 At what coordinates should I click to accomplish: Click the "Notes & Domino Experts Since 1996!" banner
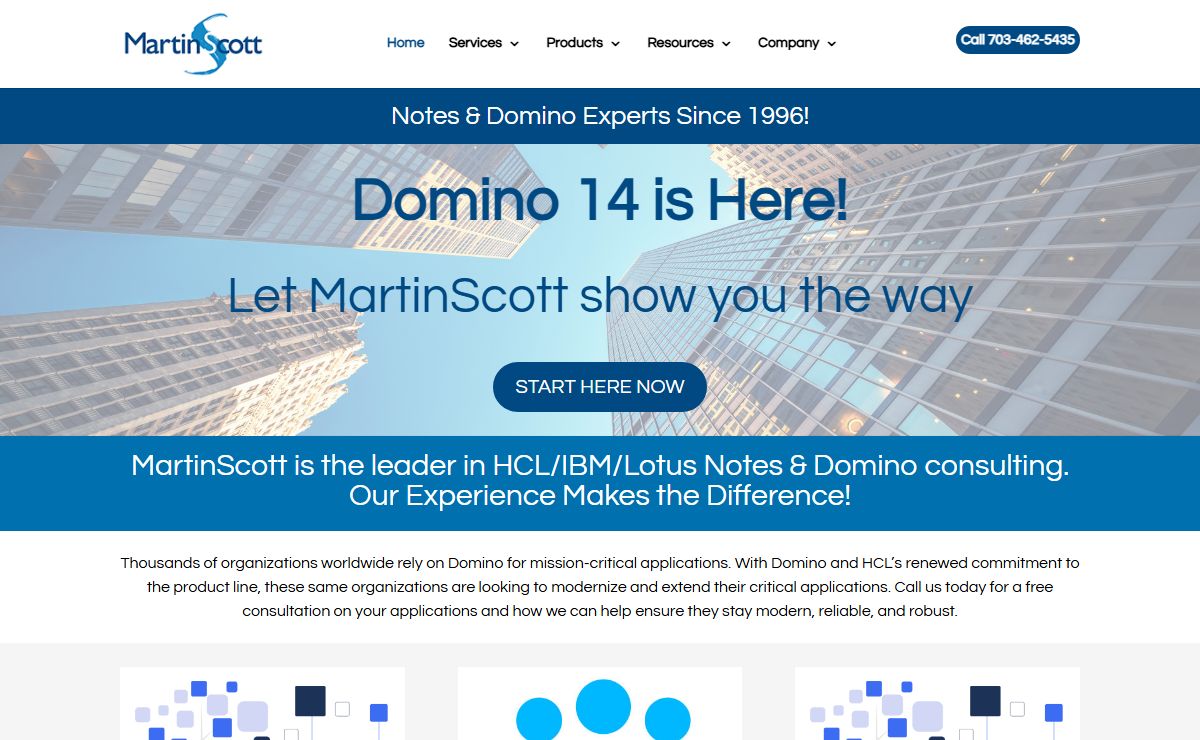600,116
